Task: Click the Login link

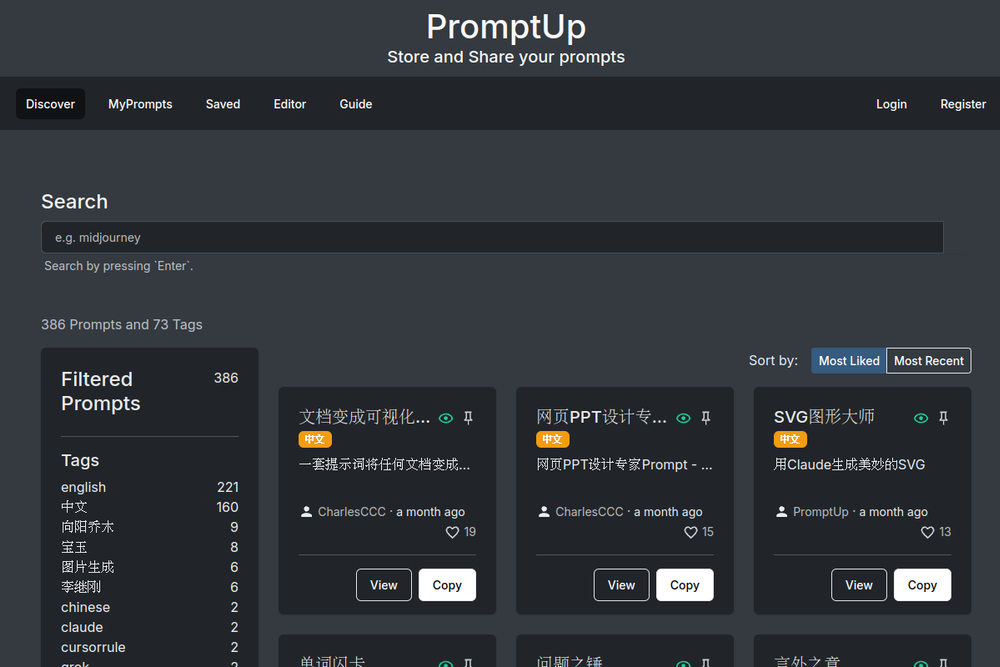Action: point(891,104)
